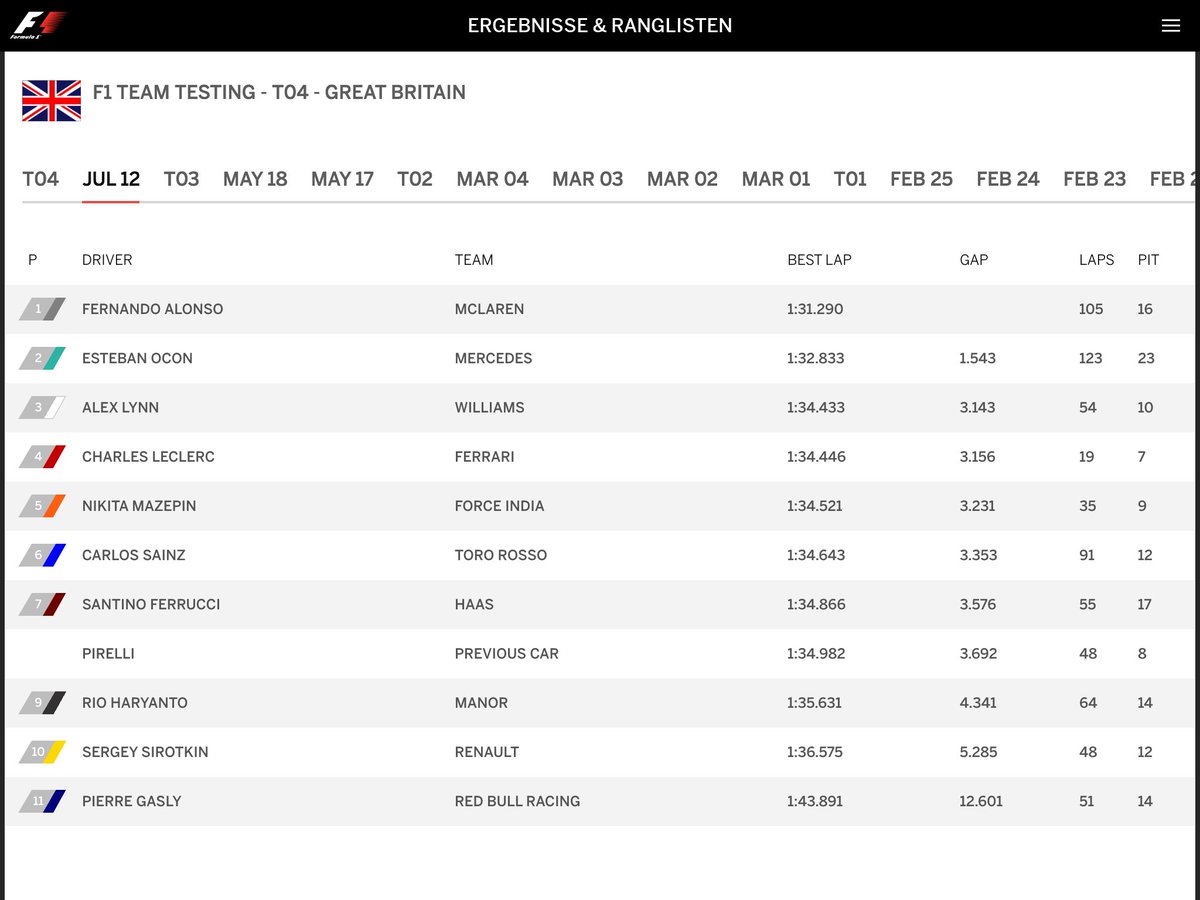1200x900 pixels.
Task: Click the T01 test tab
Action: click(850, 179)
